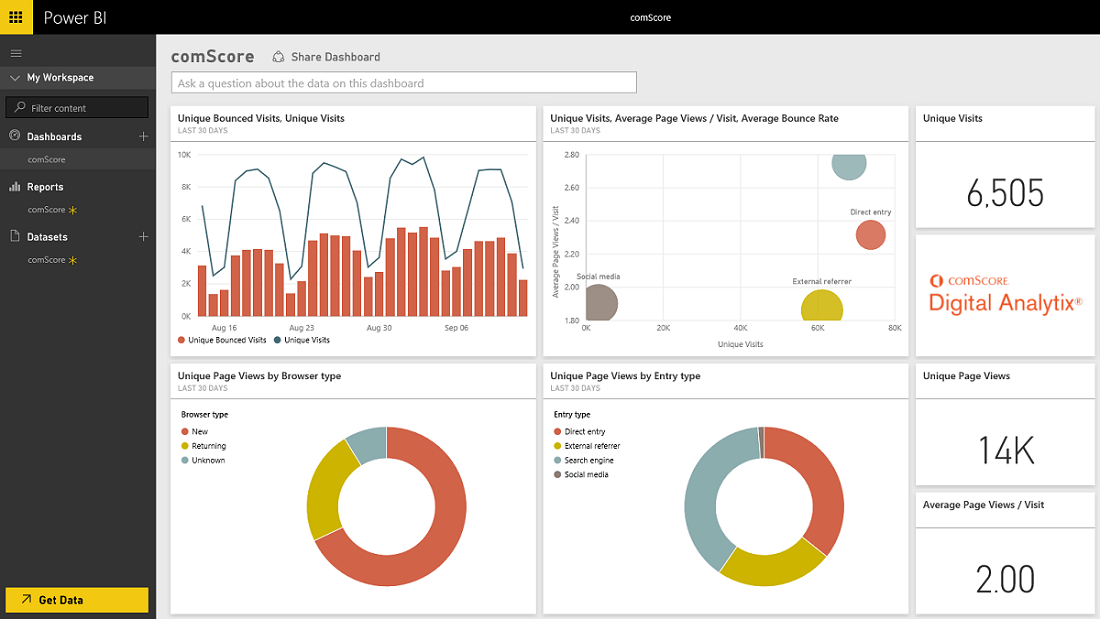Select Unique Visits legend swatch in line chart
This screenshot has width=1100, height=619.
(x=278, y=340)
